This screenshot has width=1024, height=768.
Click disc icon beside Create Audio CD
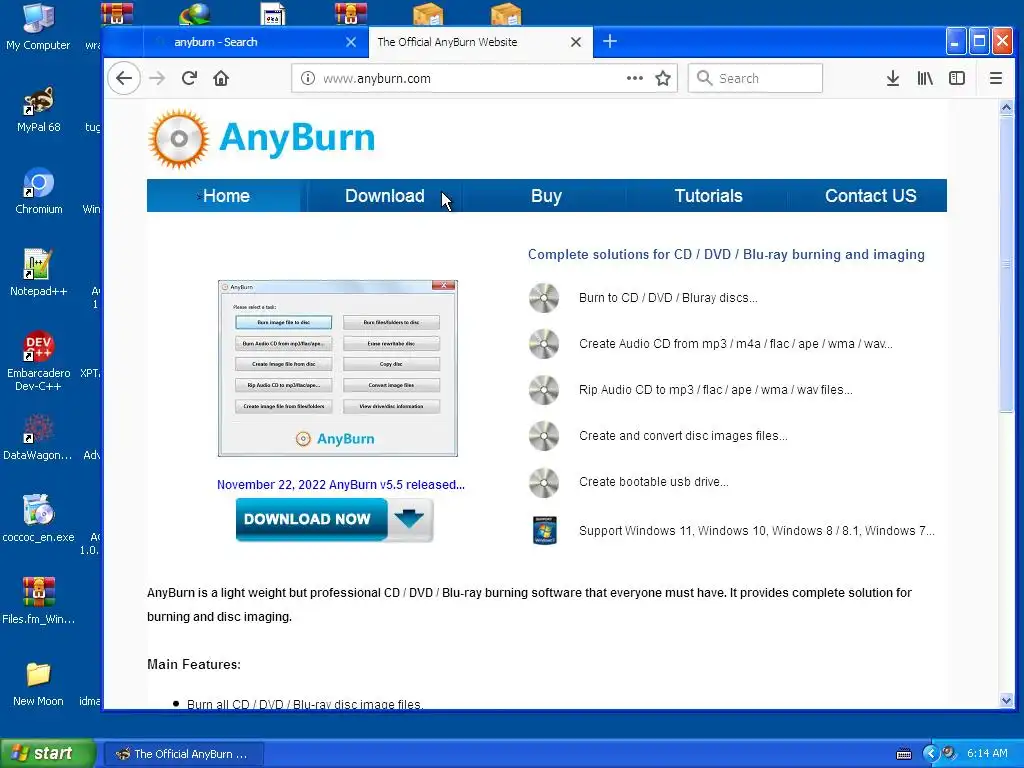[x=544, y=344]
